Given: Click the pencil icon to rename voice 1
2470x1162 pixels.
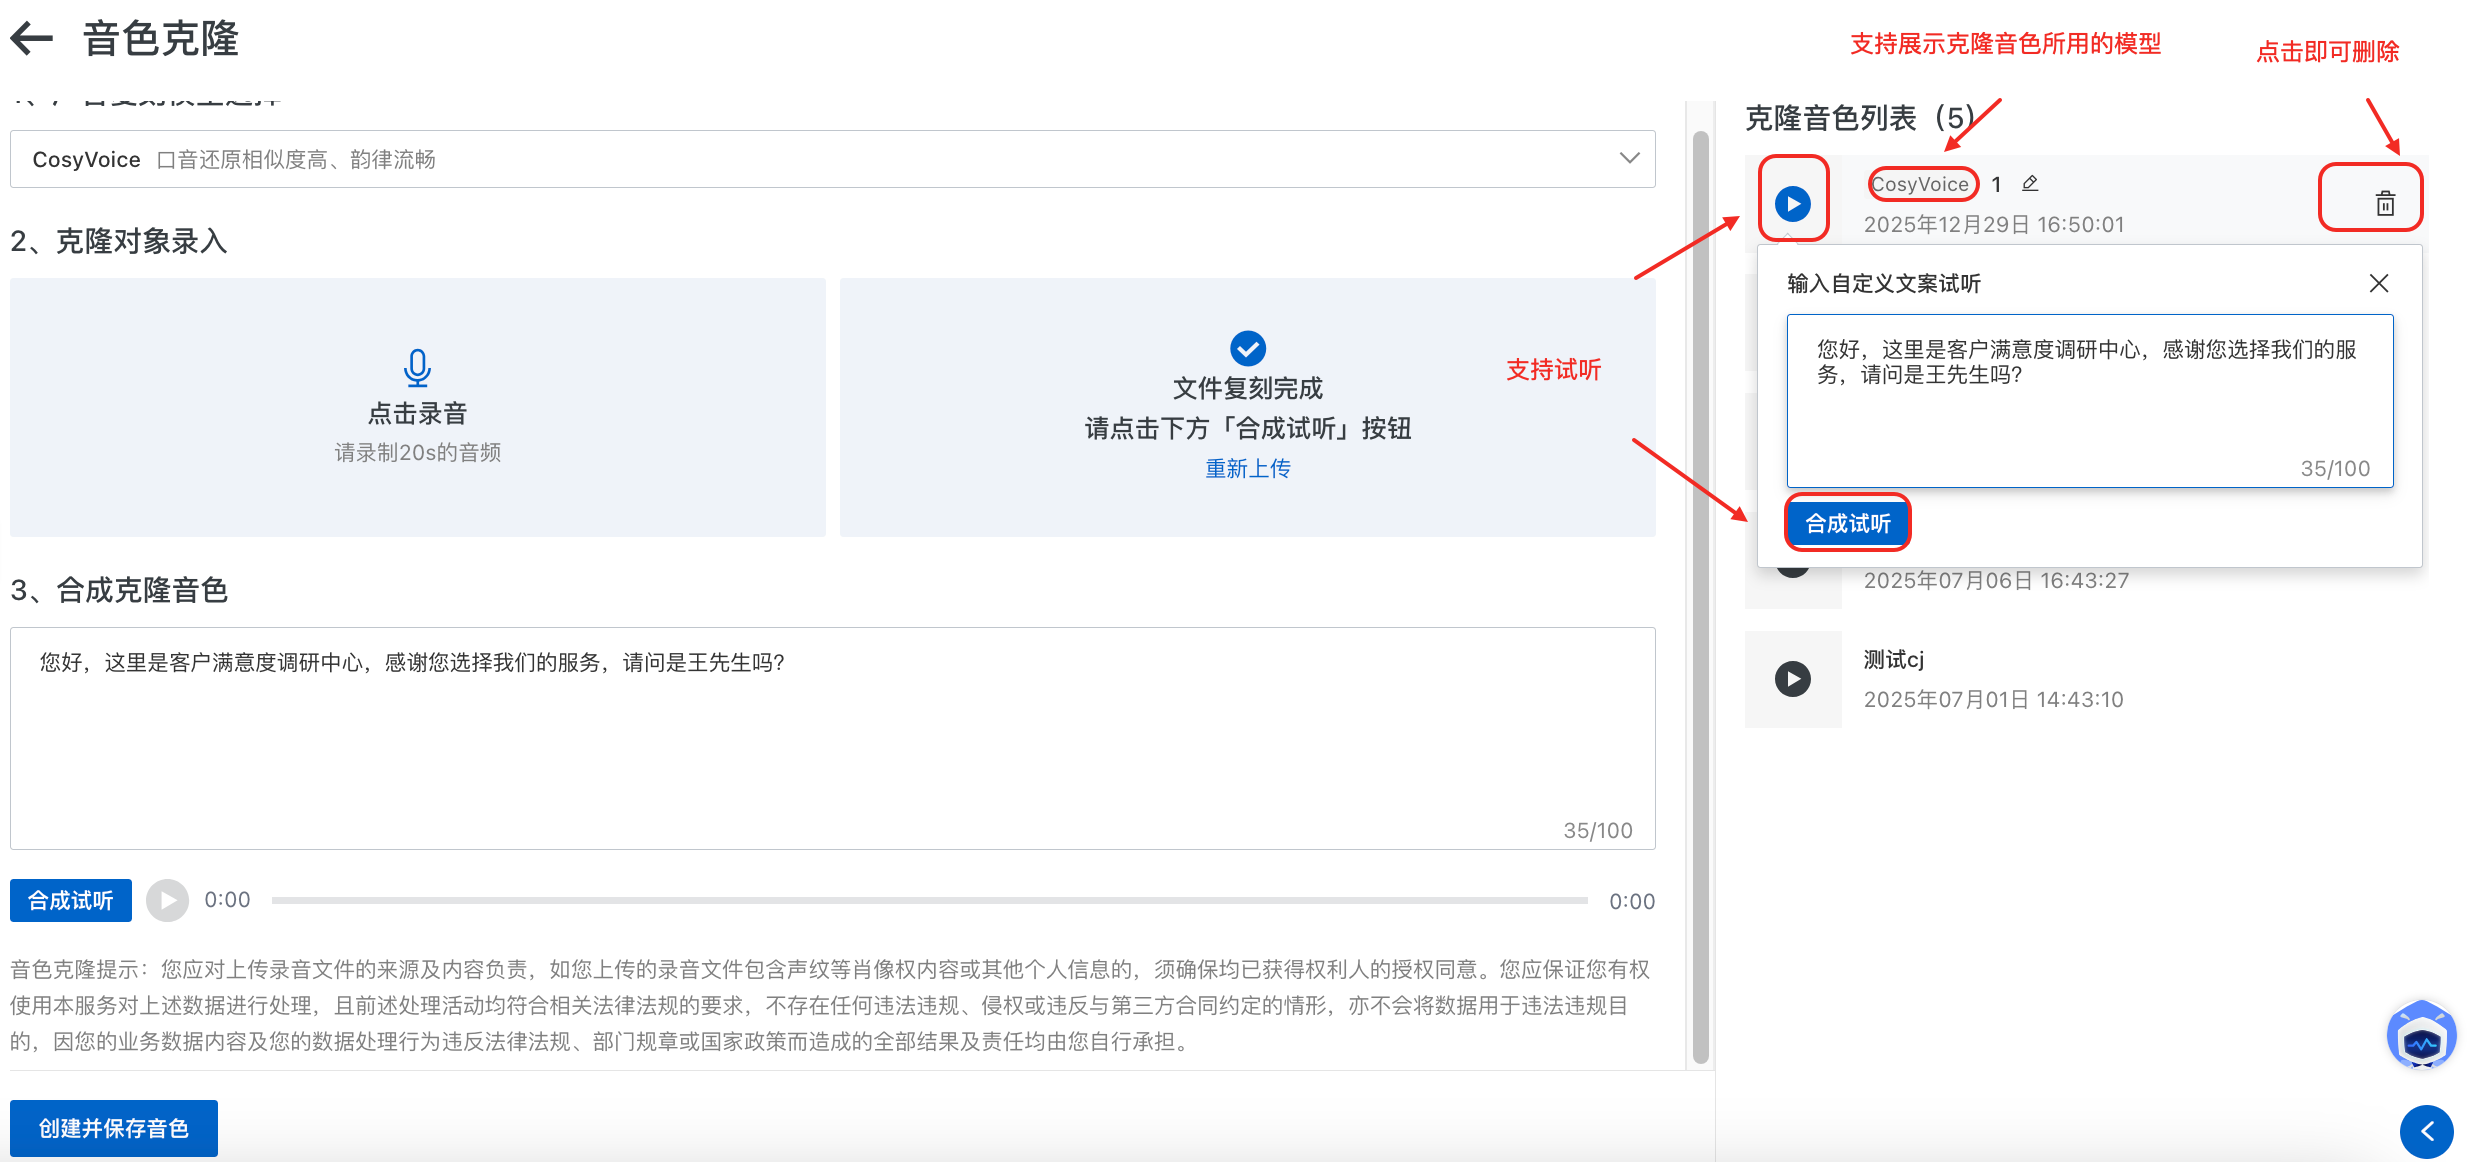Looking at the screenshot, I should click(2030, 184).
